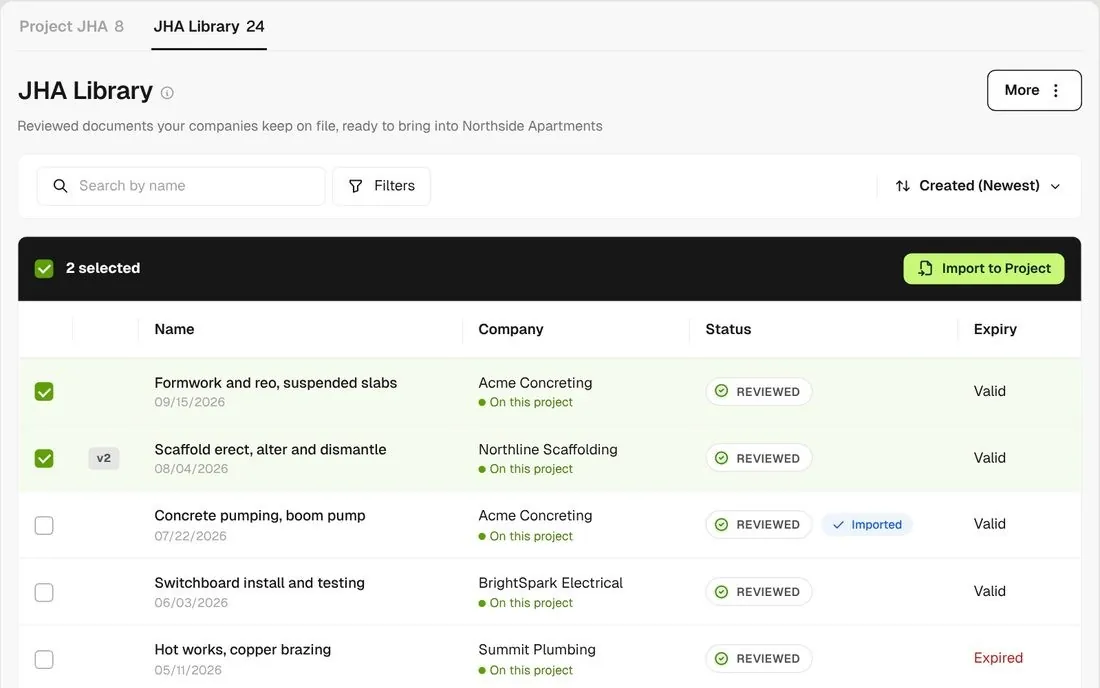The width and height of the screenshot is (1100, 688).
Task: Open the Filters button
Action: coord(382,186)
